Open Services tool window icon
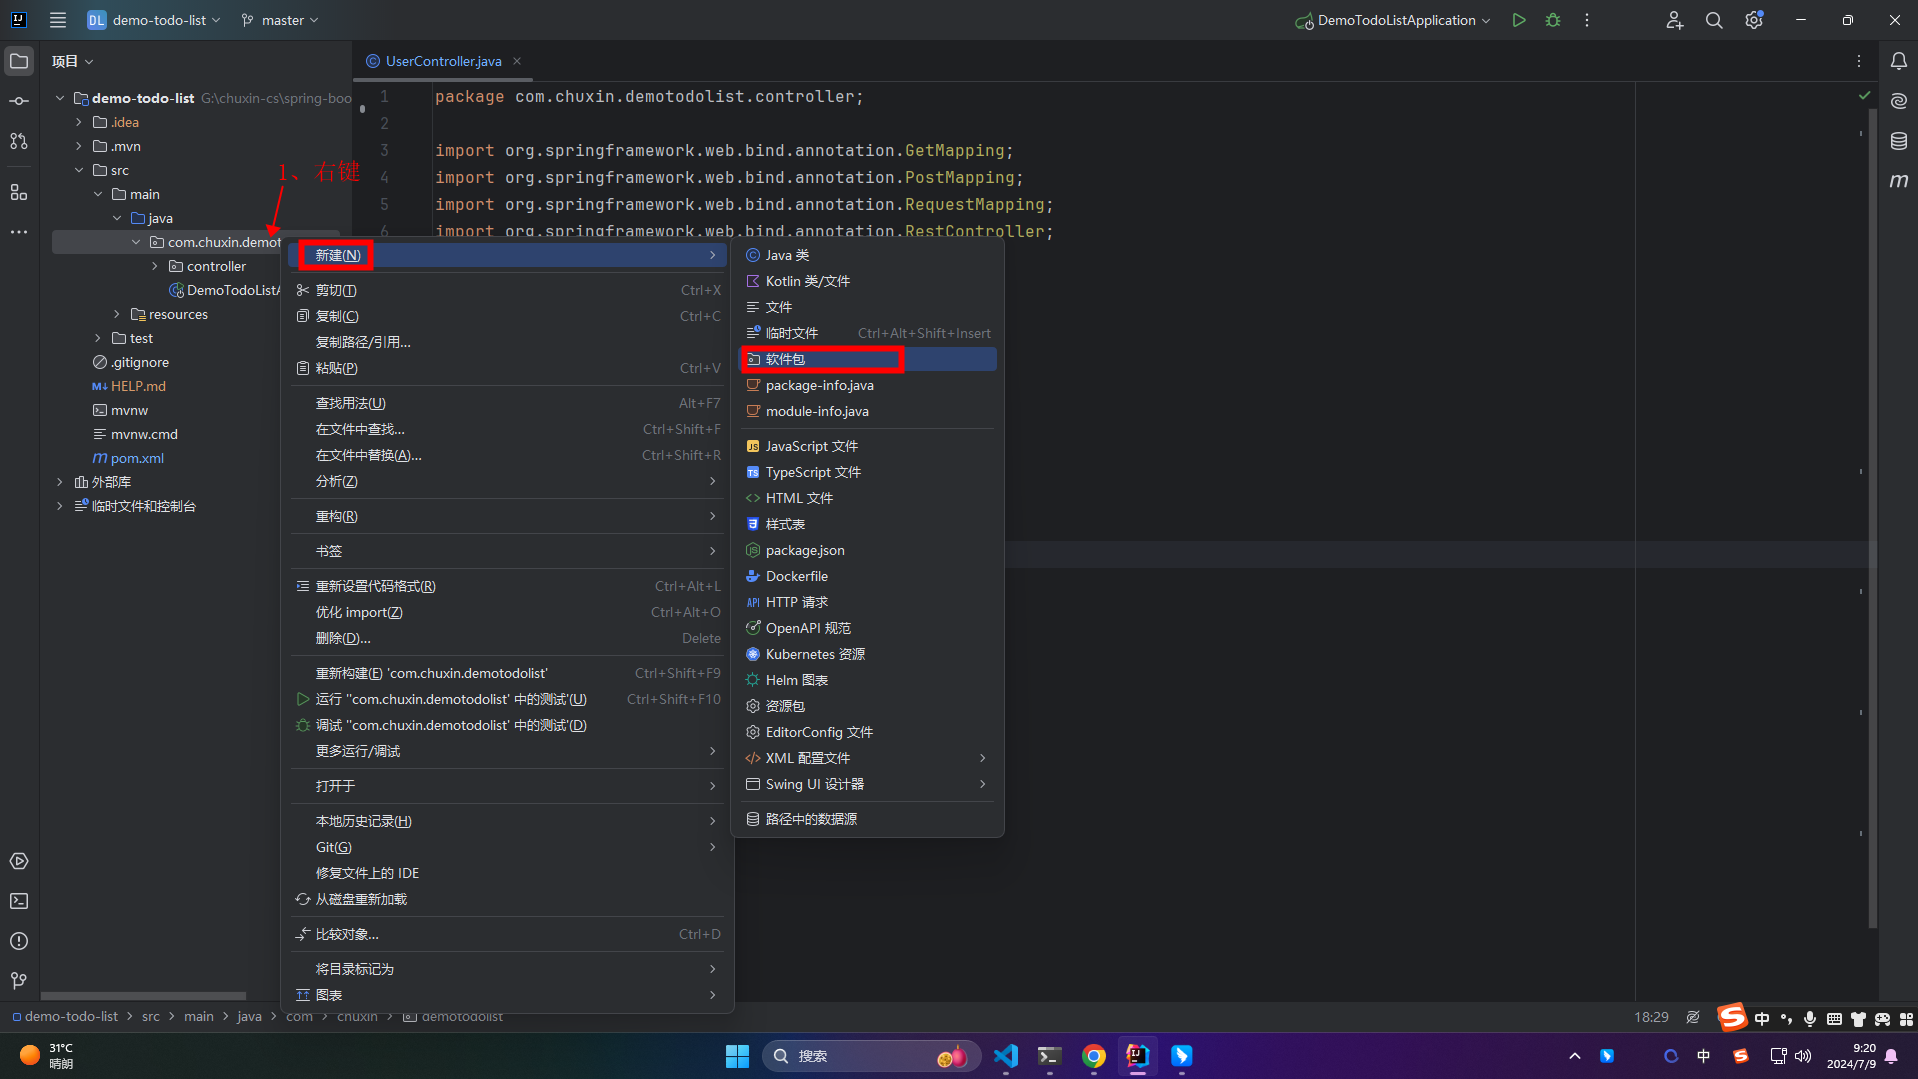Viewport: 1918px width, 1079px height. coord(19,861)
